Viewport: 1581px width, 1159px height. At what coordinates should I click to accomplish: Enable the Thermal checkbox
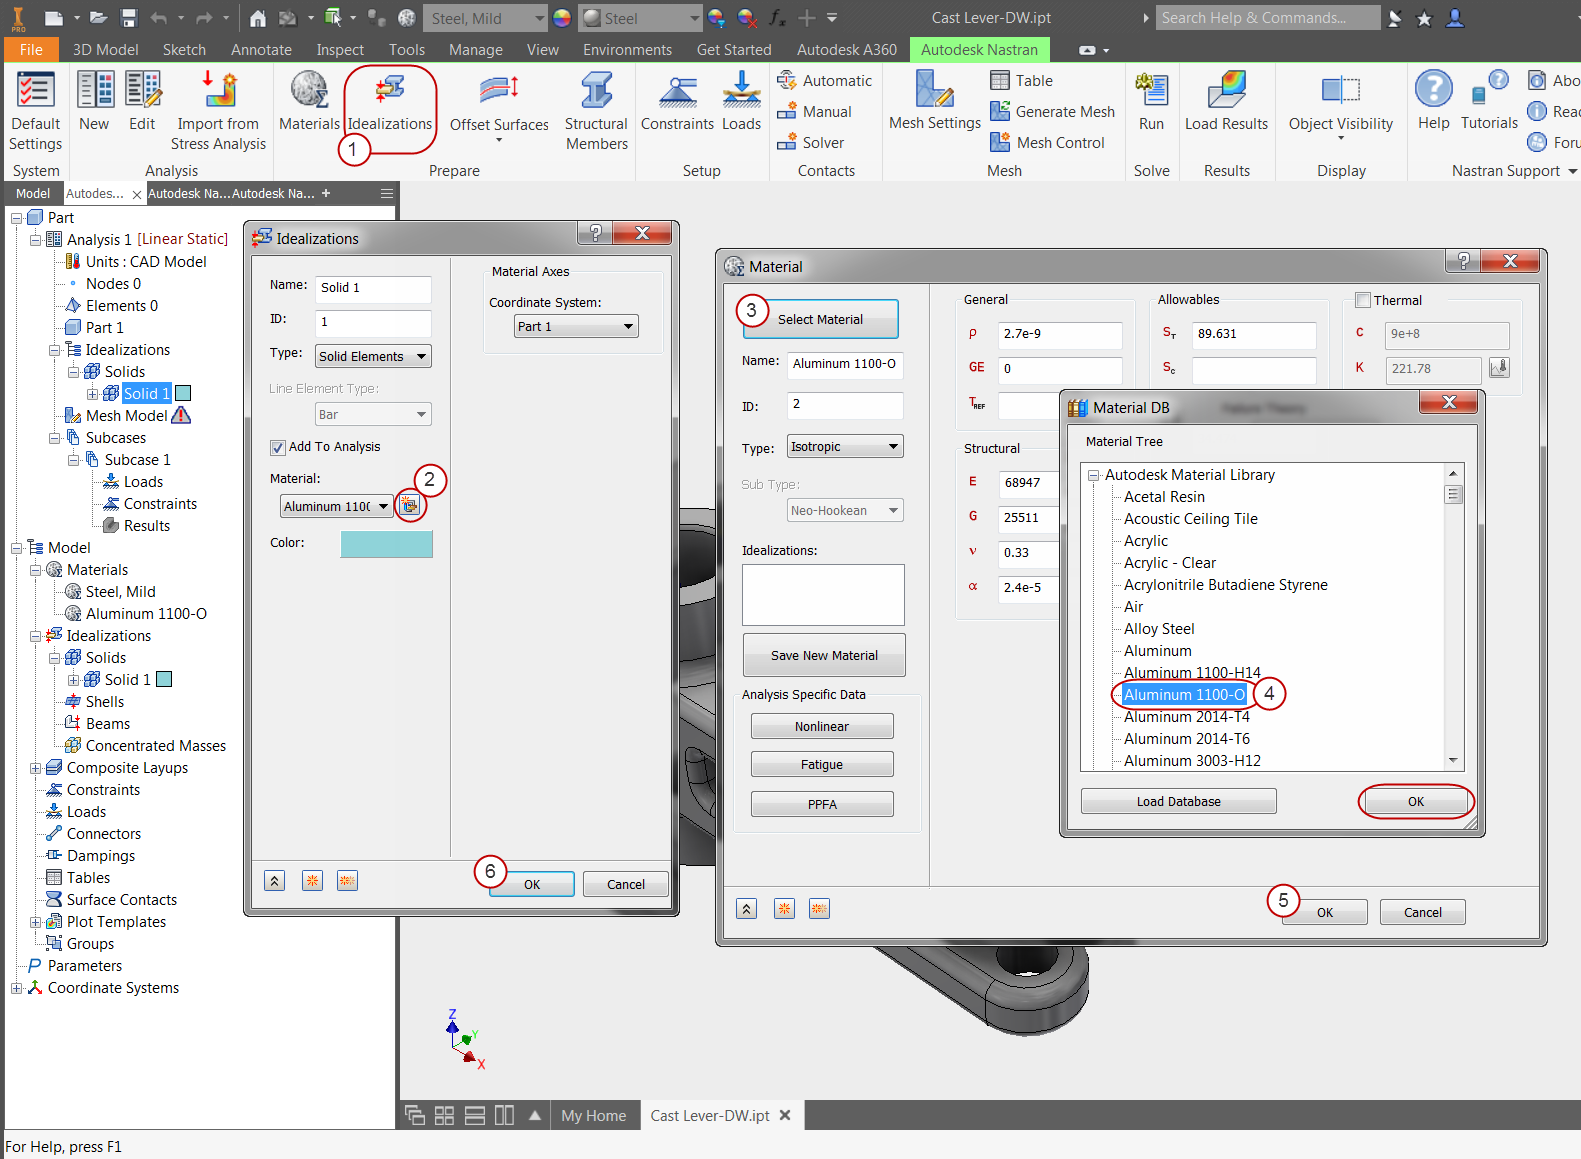pyautogui.click(x=1362, y=300)
